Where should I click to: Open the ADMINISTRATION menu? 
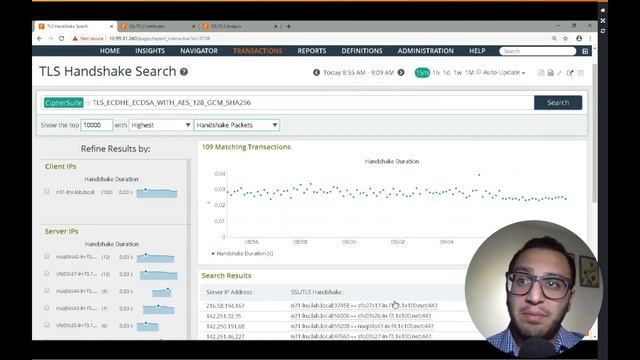(x=426, y=51)
